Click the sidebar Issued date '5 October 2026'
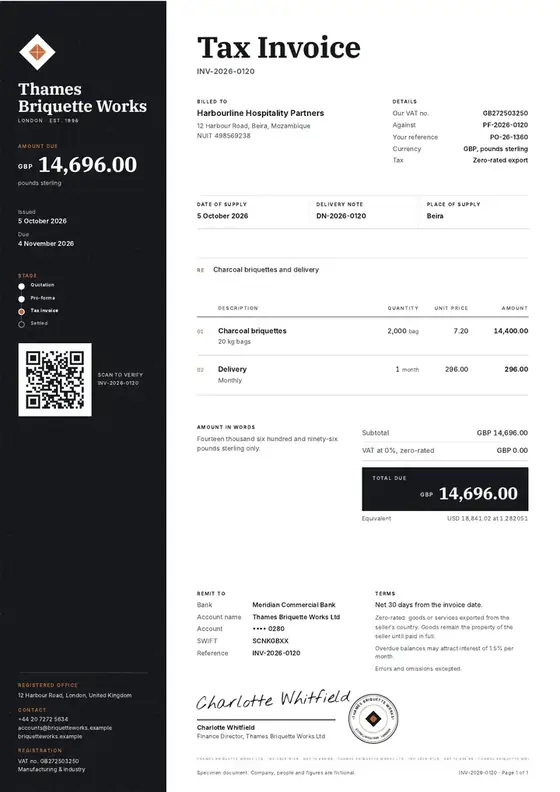The width and height of the screenshot is (560, 792). 42,221
